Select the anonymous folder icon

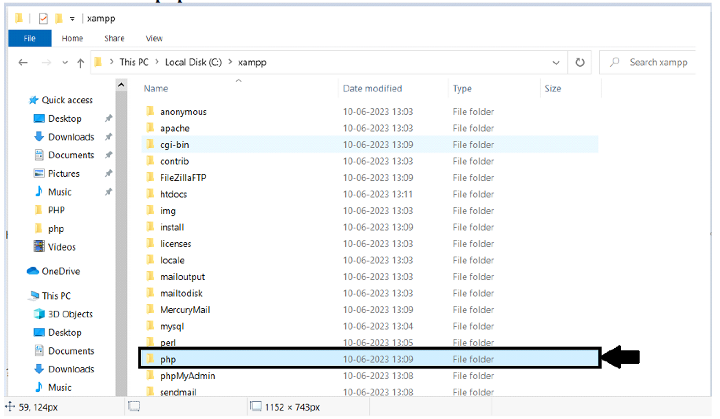[150, 111]
